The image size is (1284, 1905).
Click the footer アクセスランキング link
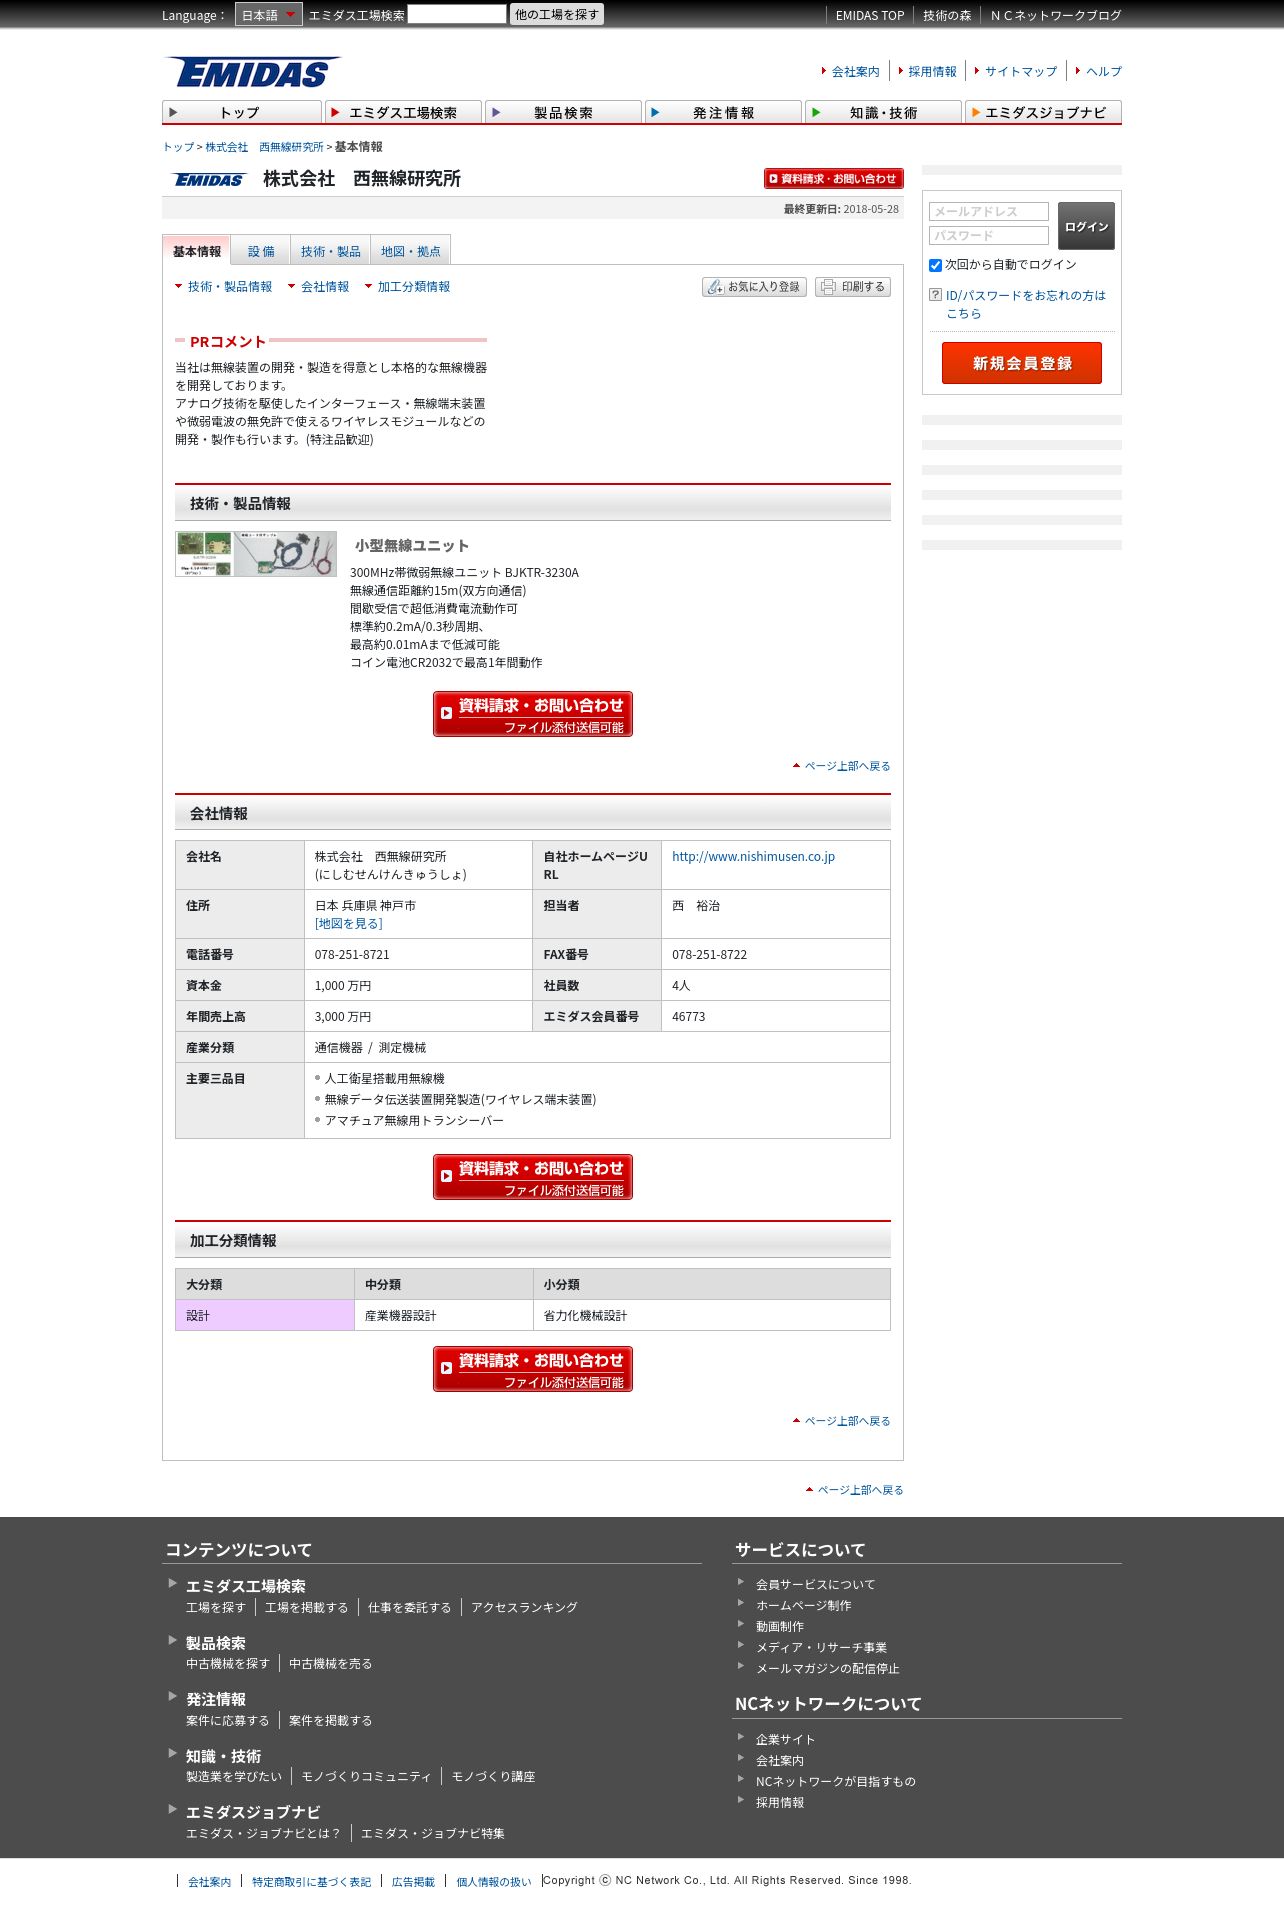(x=524, y=1608)
